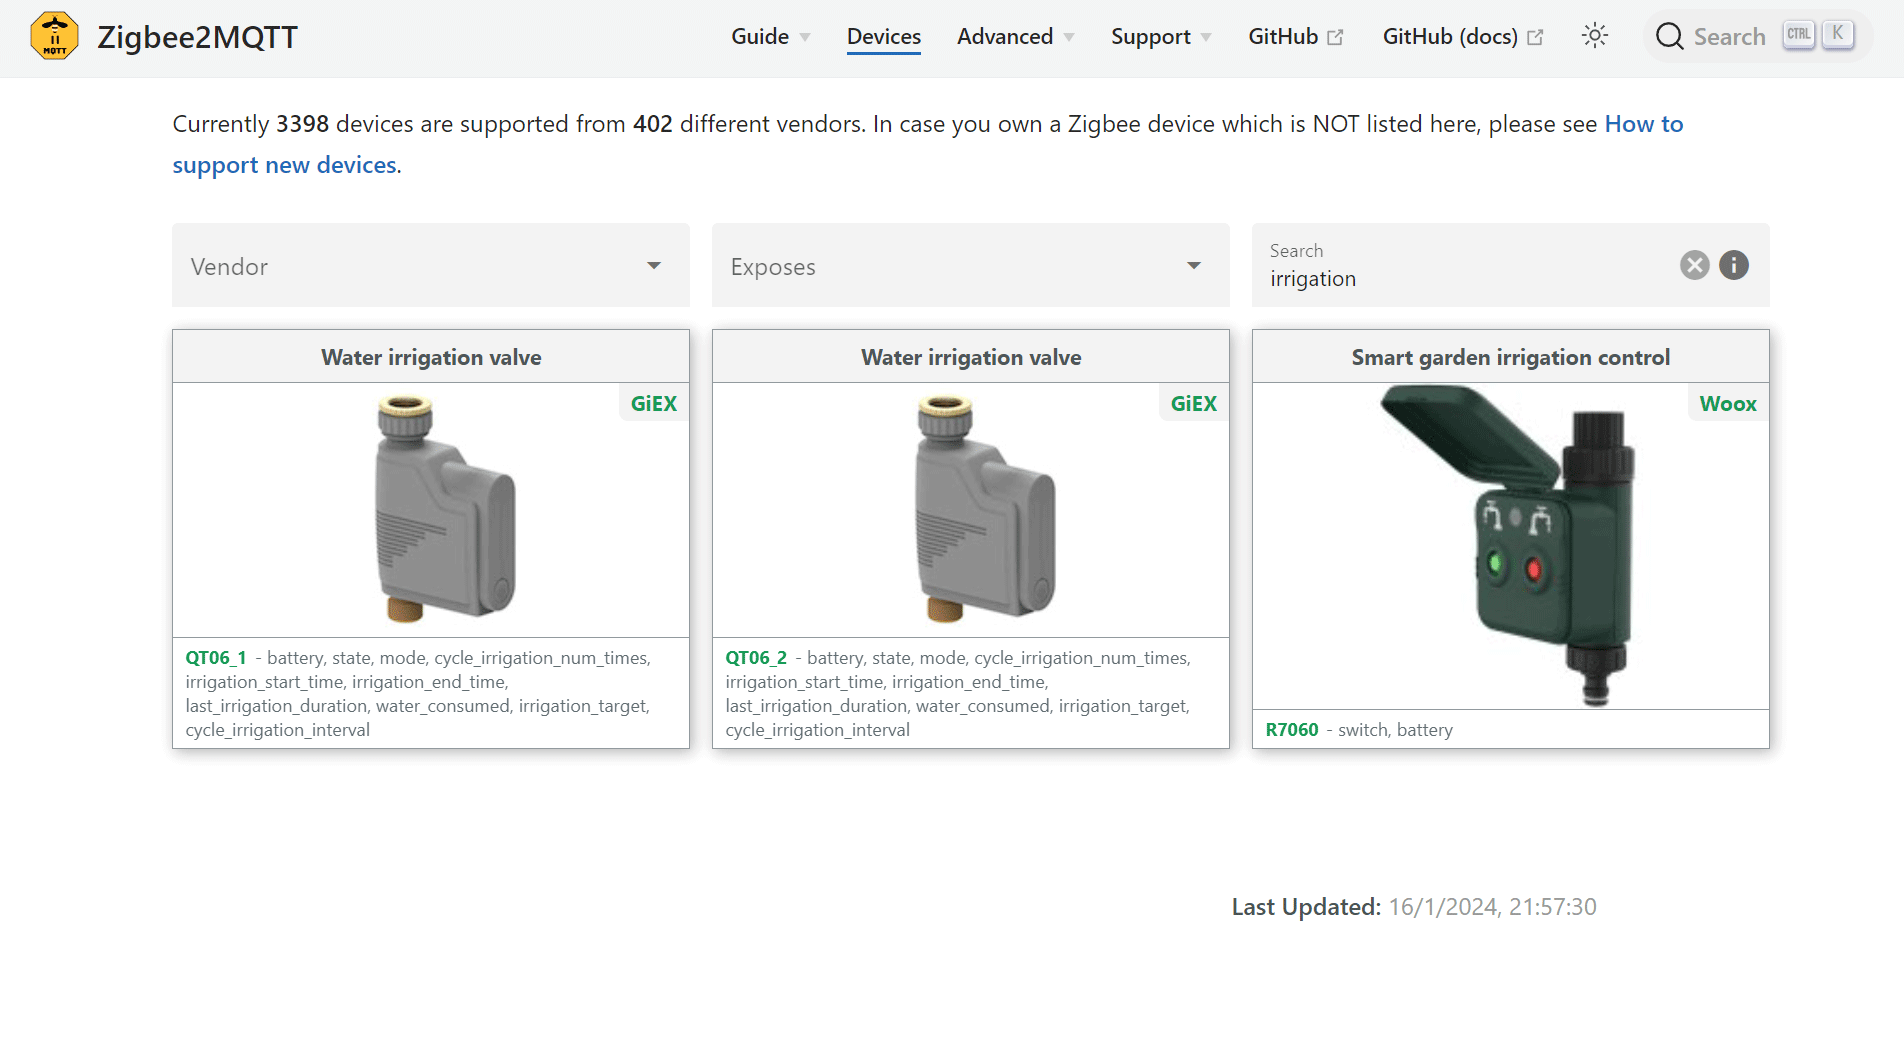Viewport: 1904px width, 1064px height.
Task: Click the Zigbee2MQTT bee logo icon
Action: (x=55, y=36)
